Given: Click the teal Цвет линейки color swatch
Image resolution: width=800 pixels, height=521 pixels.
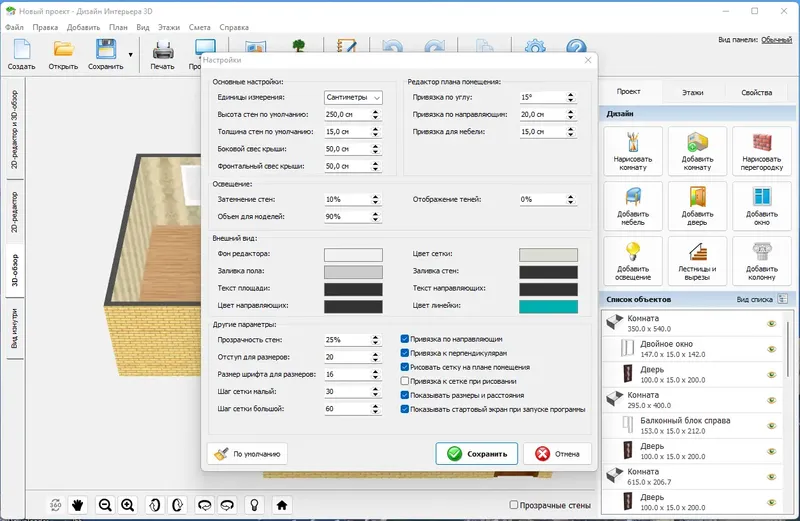Looking at the screenshot, I should 548,306.
